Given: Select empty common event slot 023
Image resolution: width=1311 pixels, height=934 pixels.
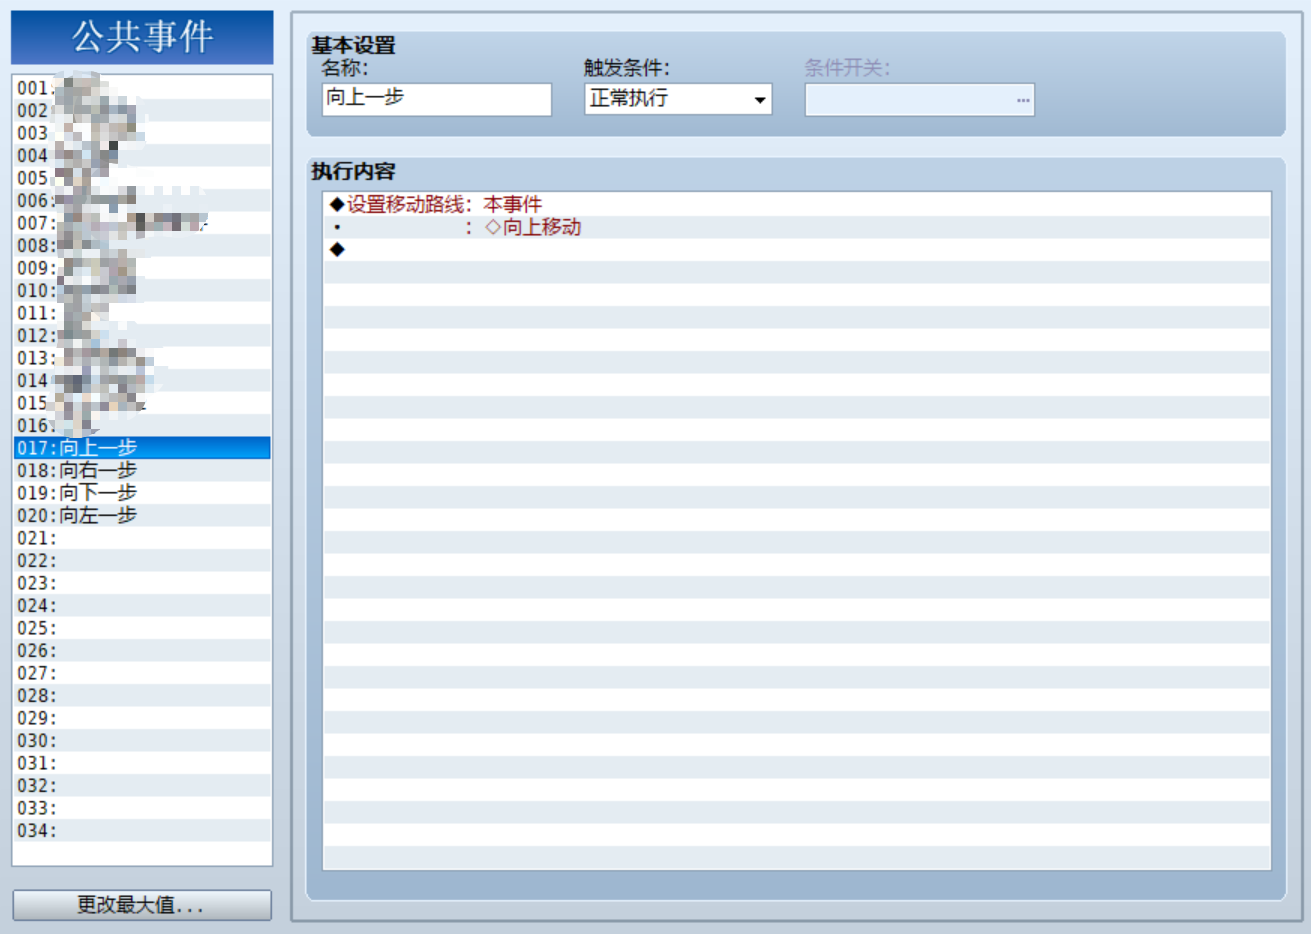Looking at the screenshot, I should pos(142,583).
